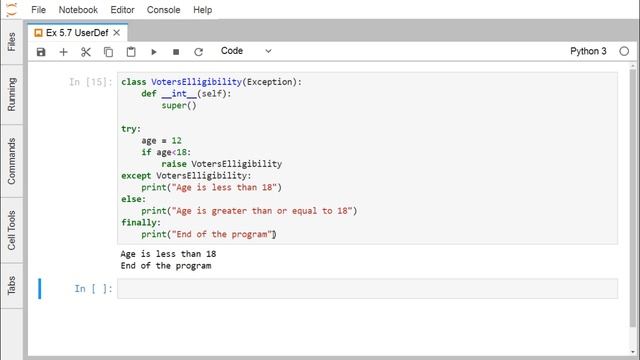Open the Files sidebar panel
The height and width of the screenshot is (360, 640).
click(11, 42)
